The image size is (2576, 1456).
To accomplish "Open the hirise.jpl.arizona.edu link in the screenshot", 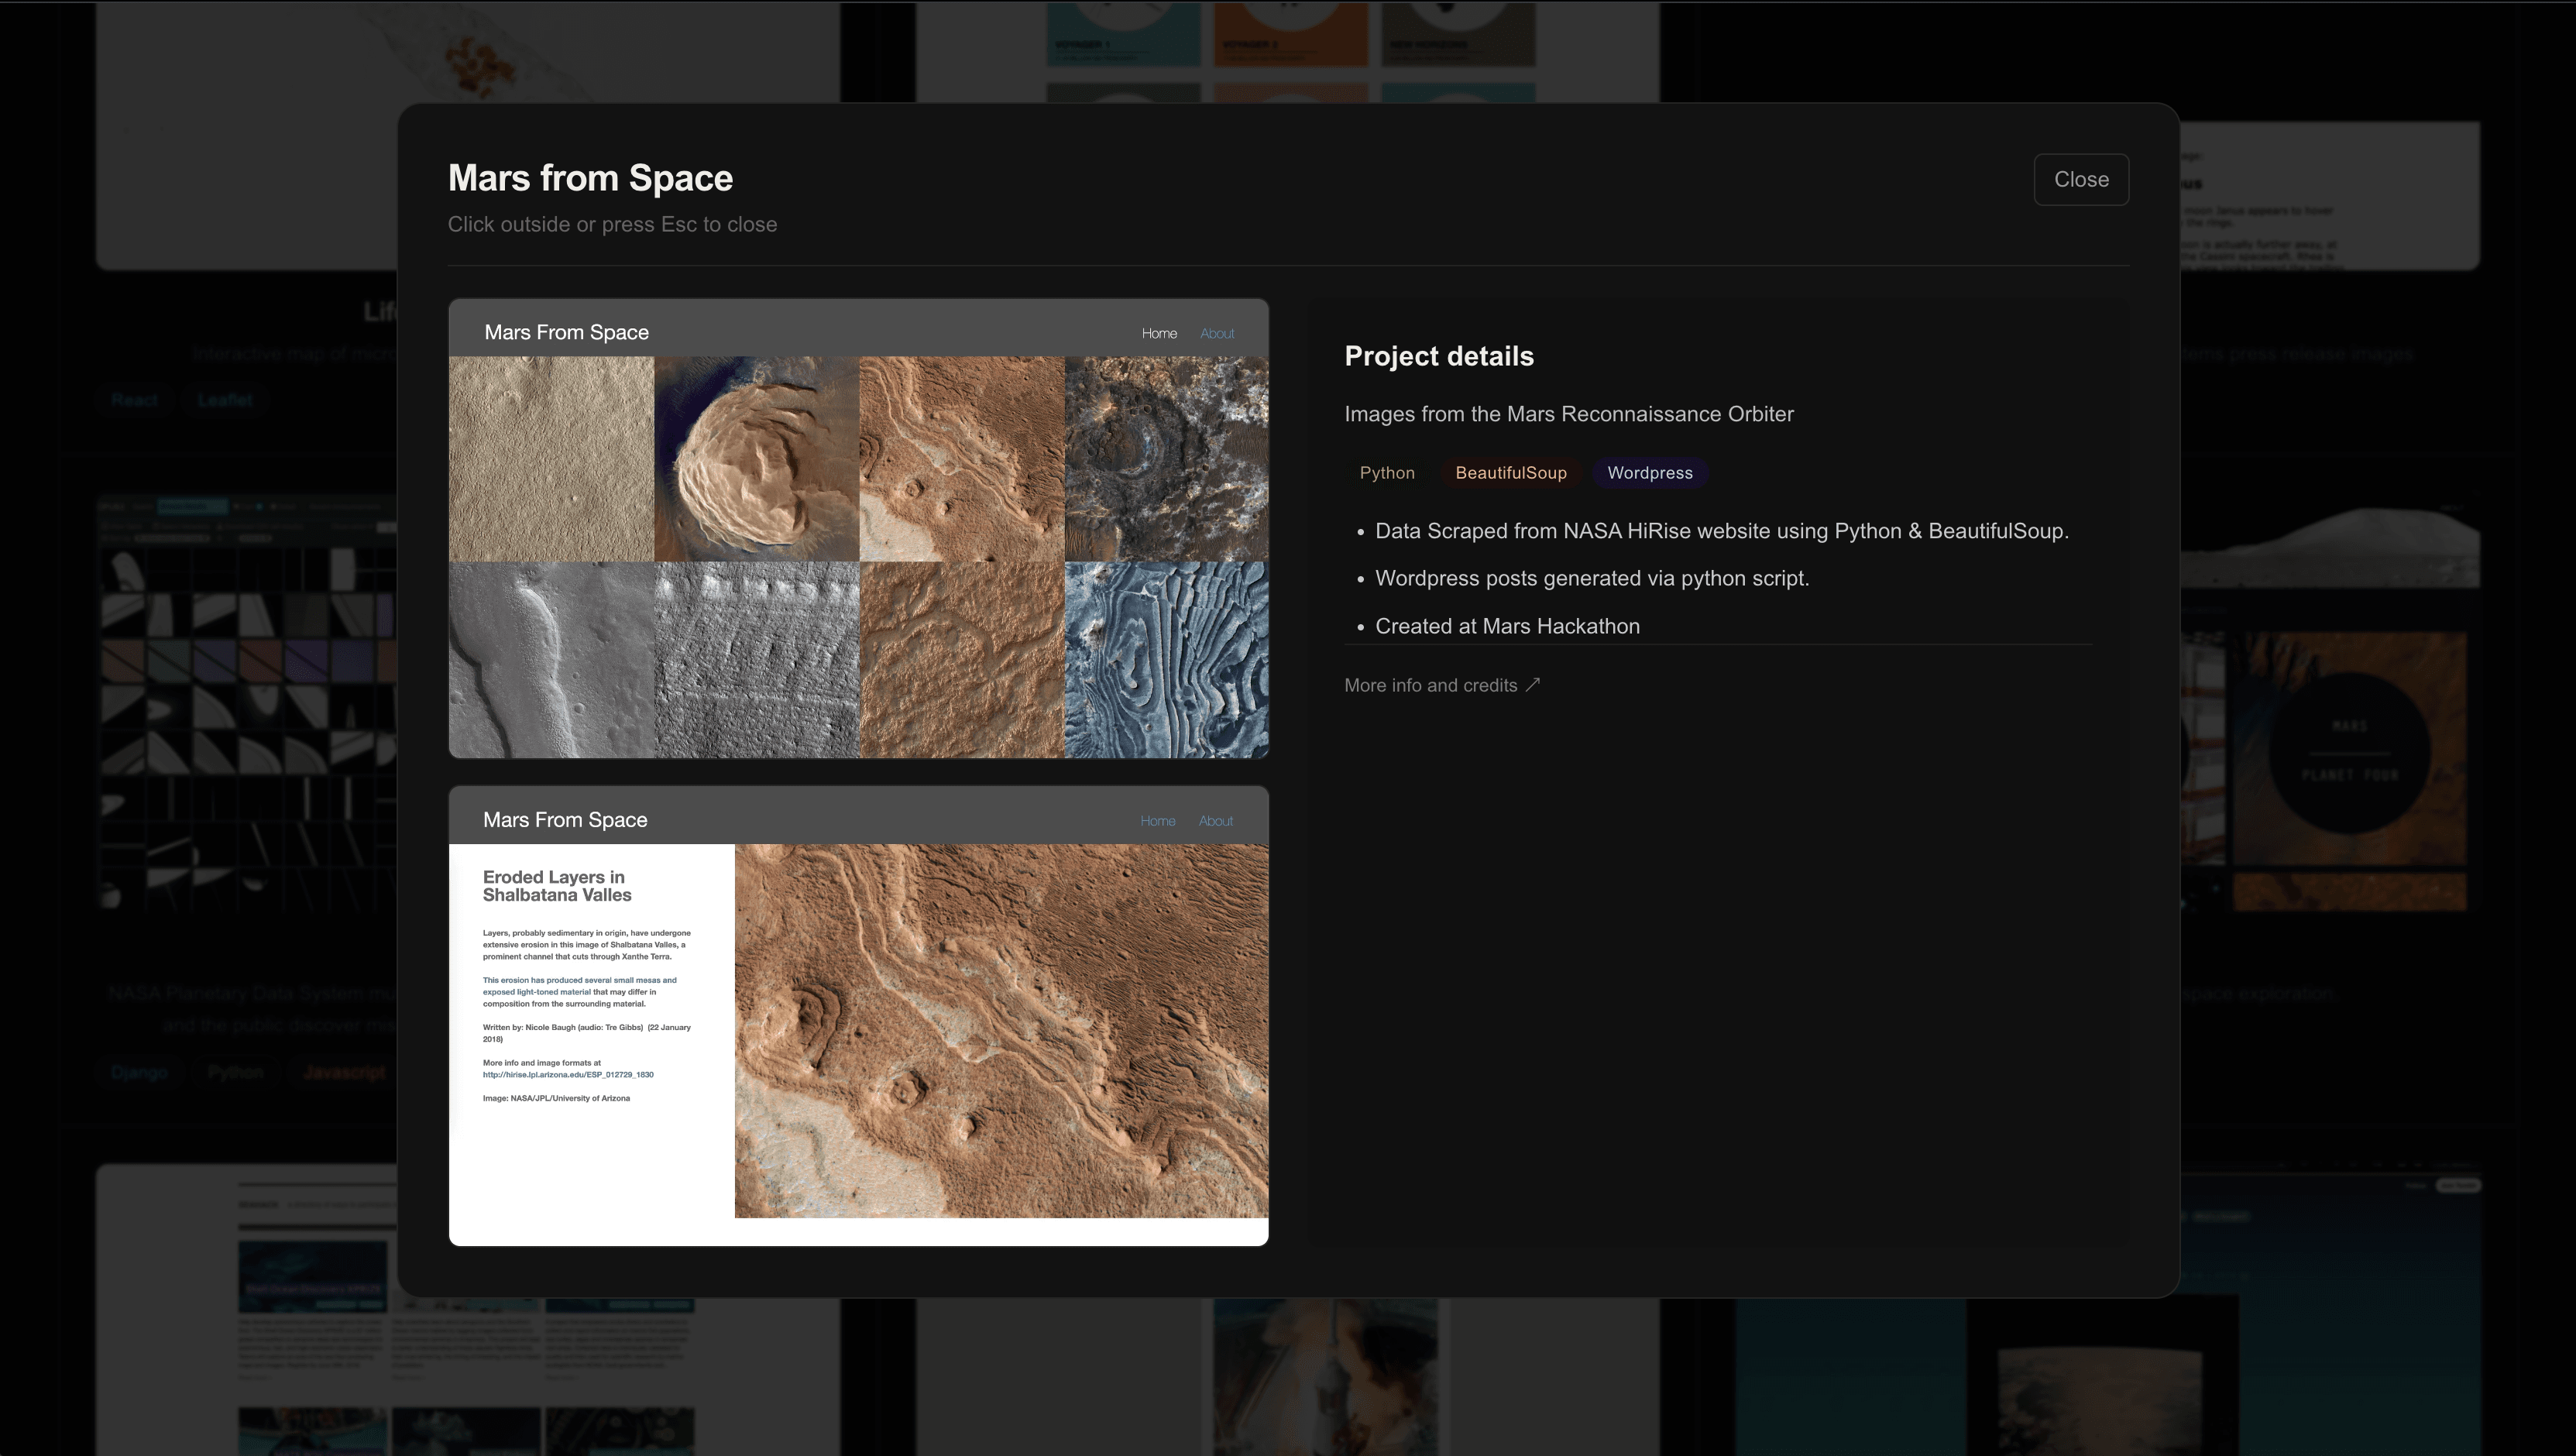I will click(x=568, y=1074).
